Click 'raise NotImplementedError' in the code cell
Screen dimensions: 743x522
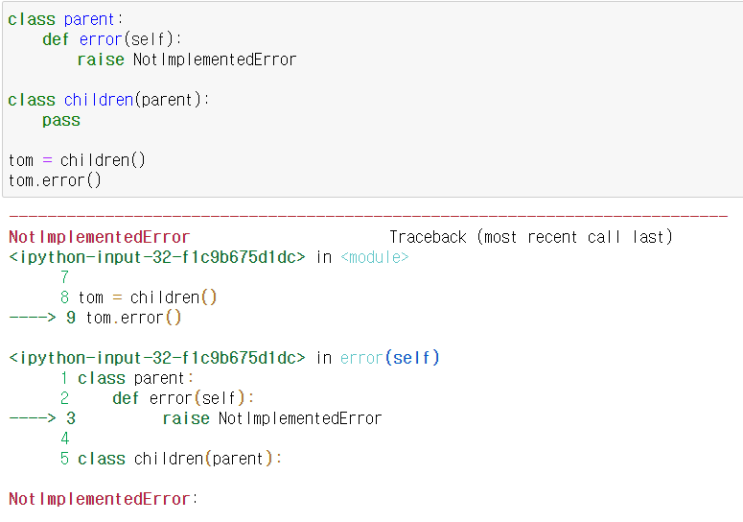tap(187, 60)
